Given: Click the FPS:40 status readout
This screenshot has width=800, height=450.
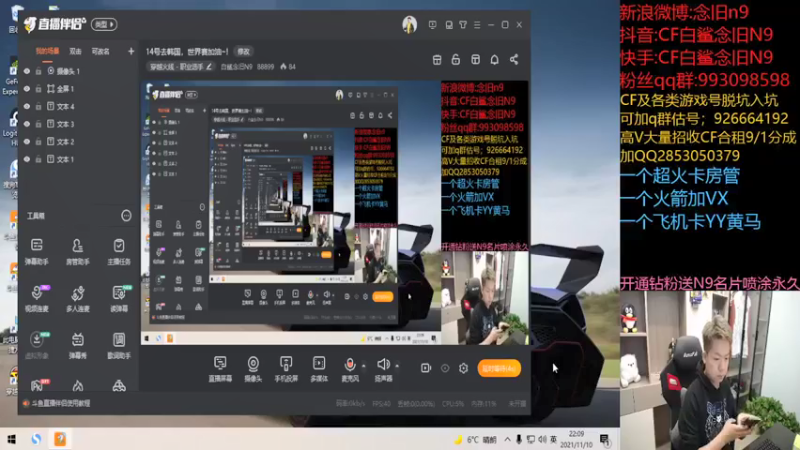Looking at the screenshot, I should click(x=382, y=404).
